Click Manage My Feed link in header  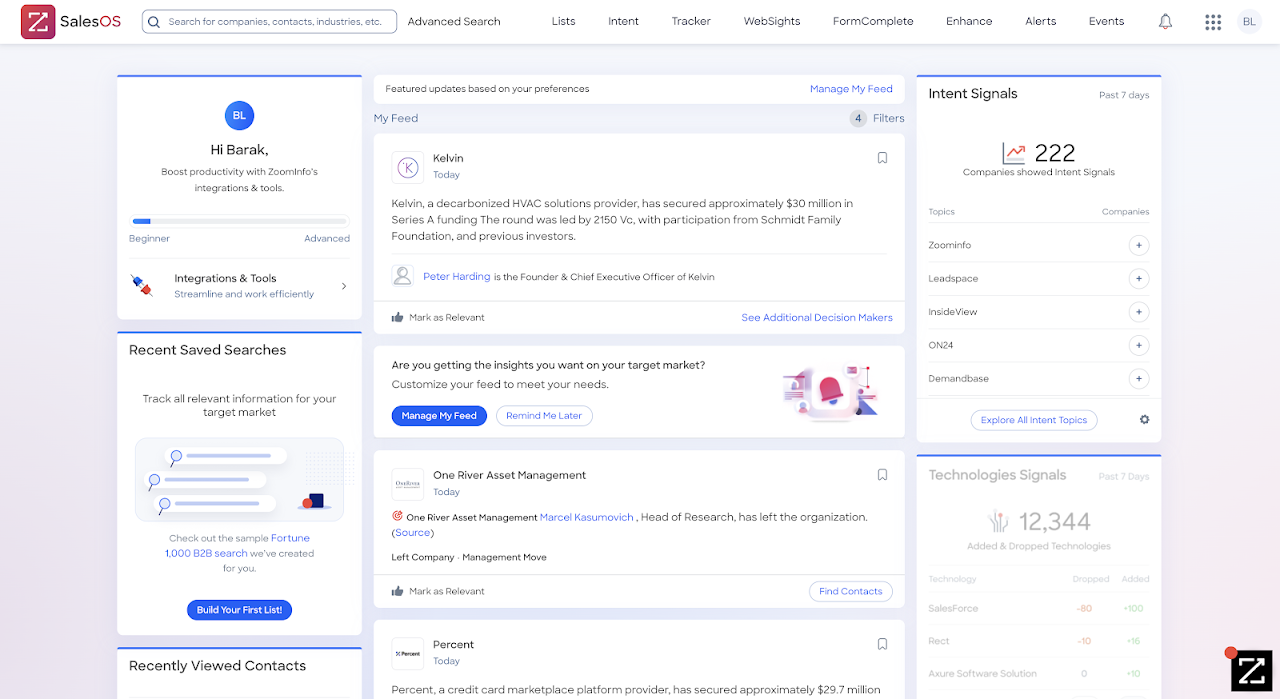click(851, 89)
